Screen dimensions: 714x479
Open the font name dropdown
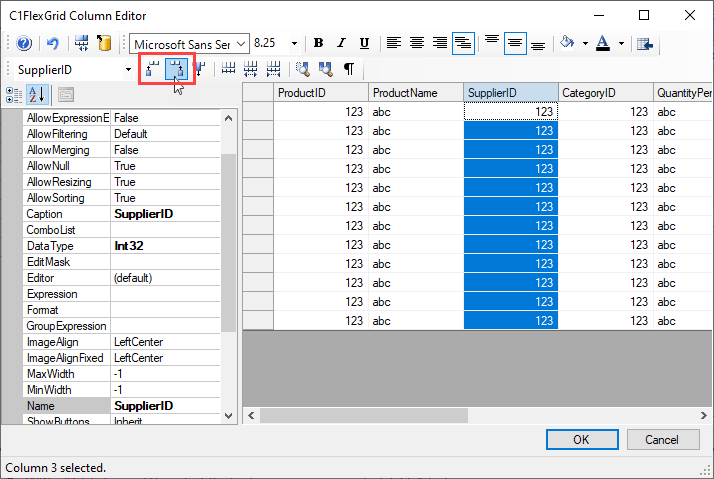pos(241,44)
